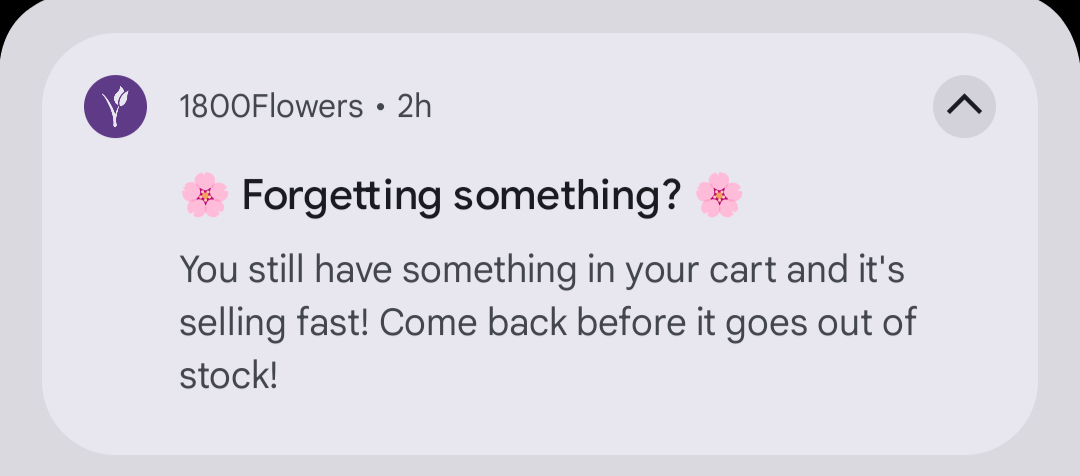The image size is (1080, 476).
Task: Tap the word "something?" in the title
Action: [x=567, y=196]
